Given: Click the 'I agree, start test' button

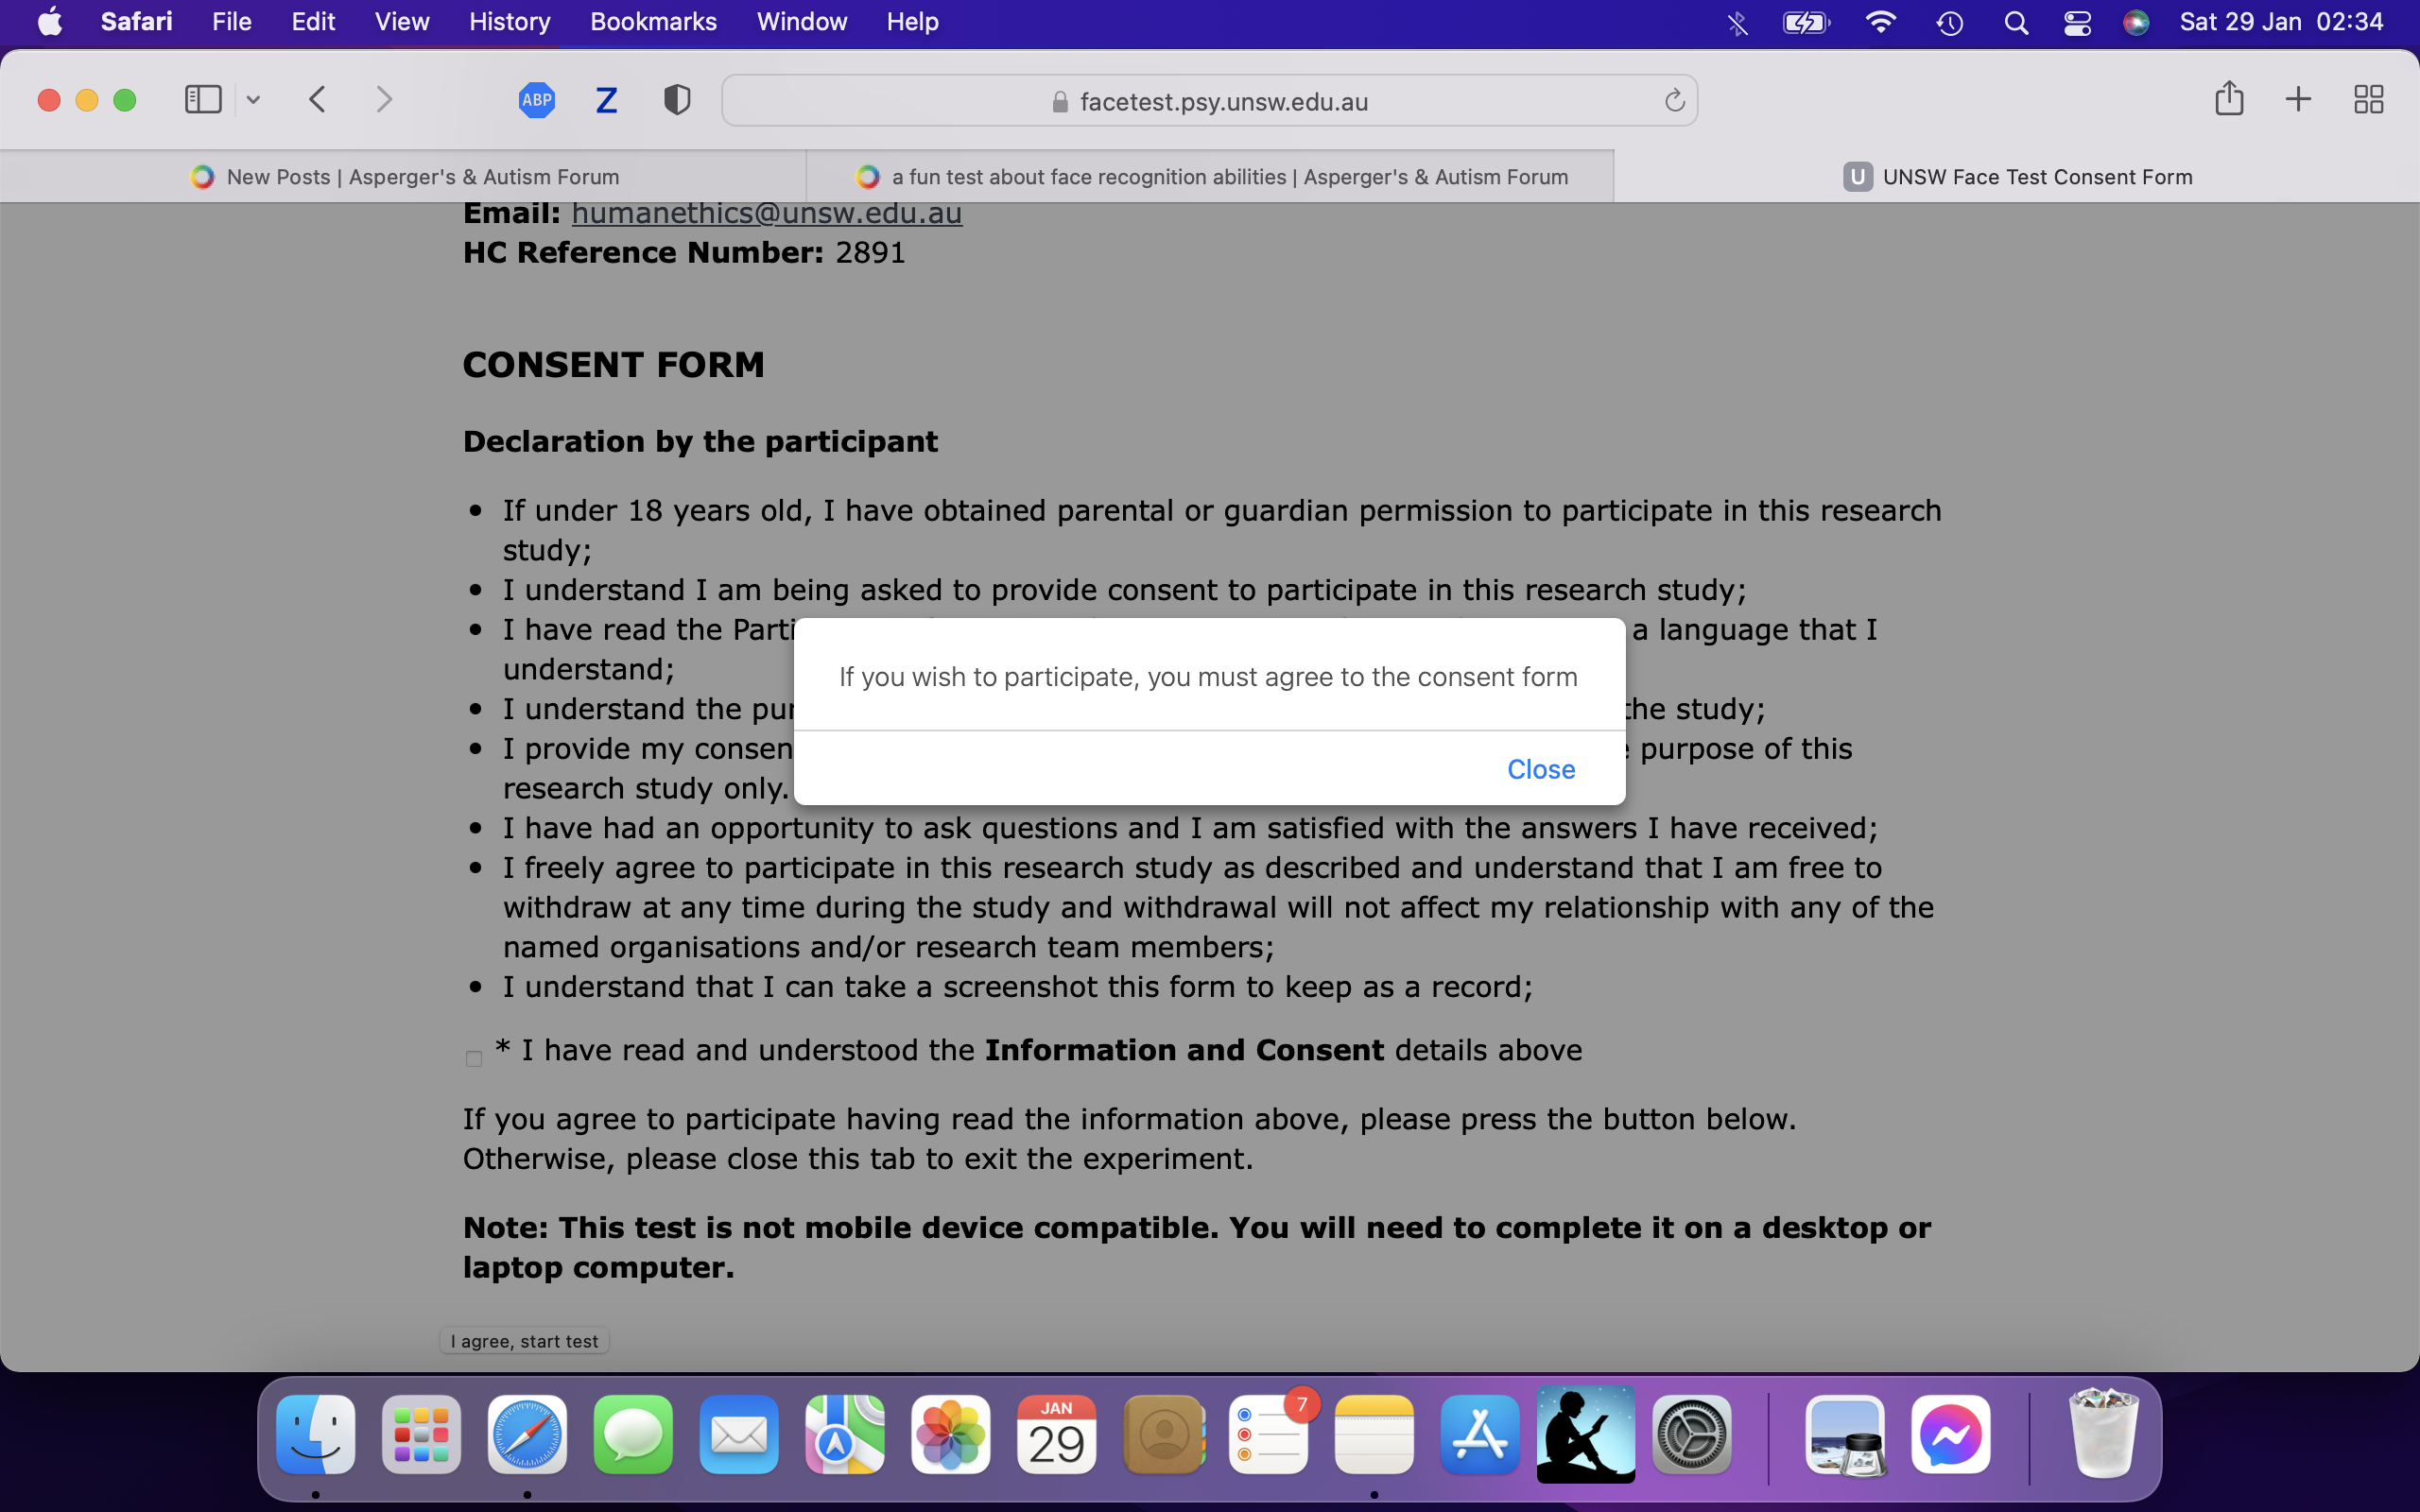Looking at the screenshot, I should coord(524,1341).
